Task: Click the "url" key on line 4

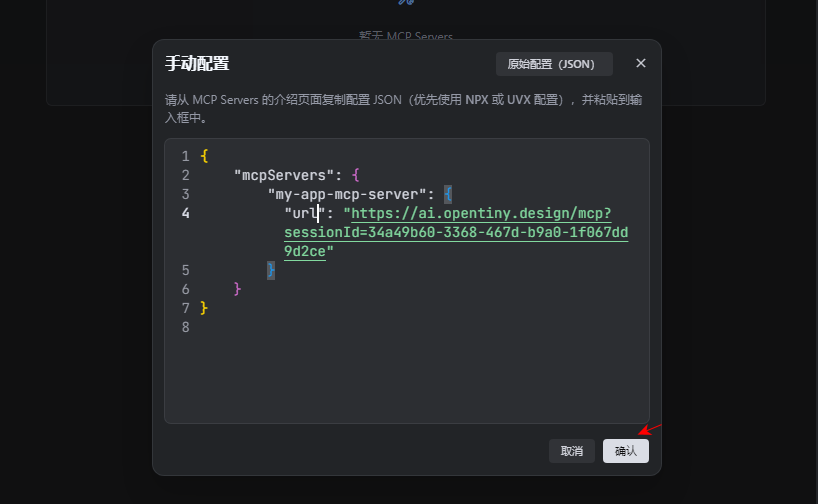Action: tap(302, 213)
